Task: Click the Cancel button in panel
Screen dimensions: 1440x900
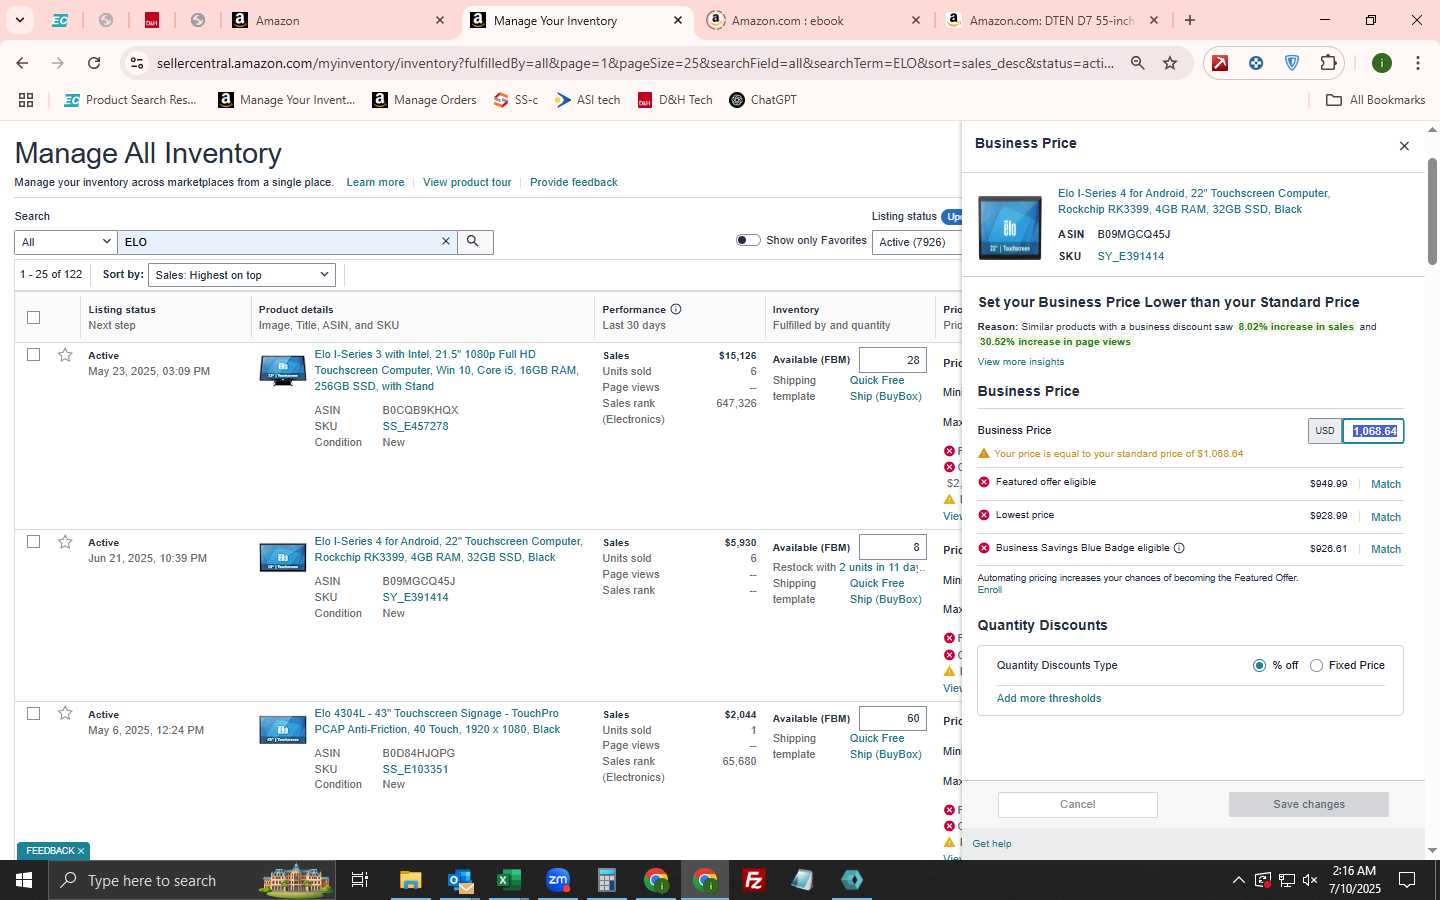Action: click(1077, 804)
